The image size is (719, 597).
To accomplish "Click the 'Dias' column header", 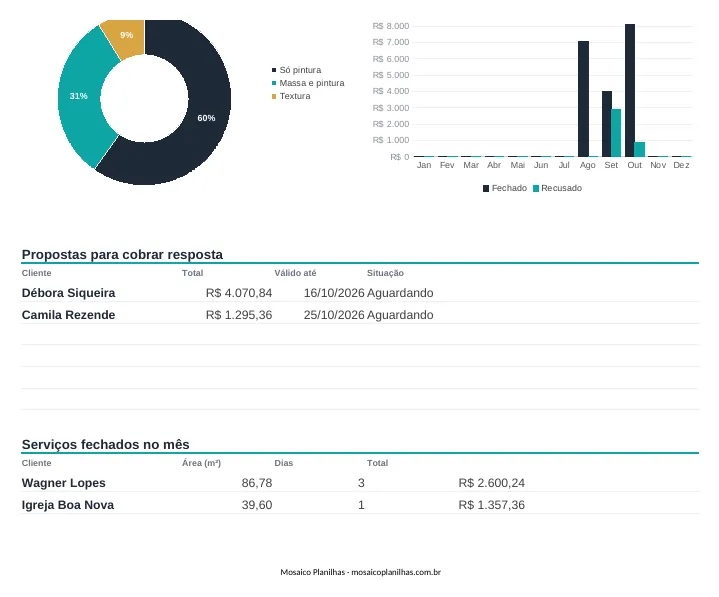I will [283, 463].
